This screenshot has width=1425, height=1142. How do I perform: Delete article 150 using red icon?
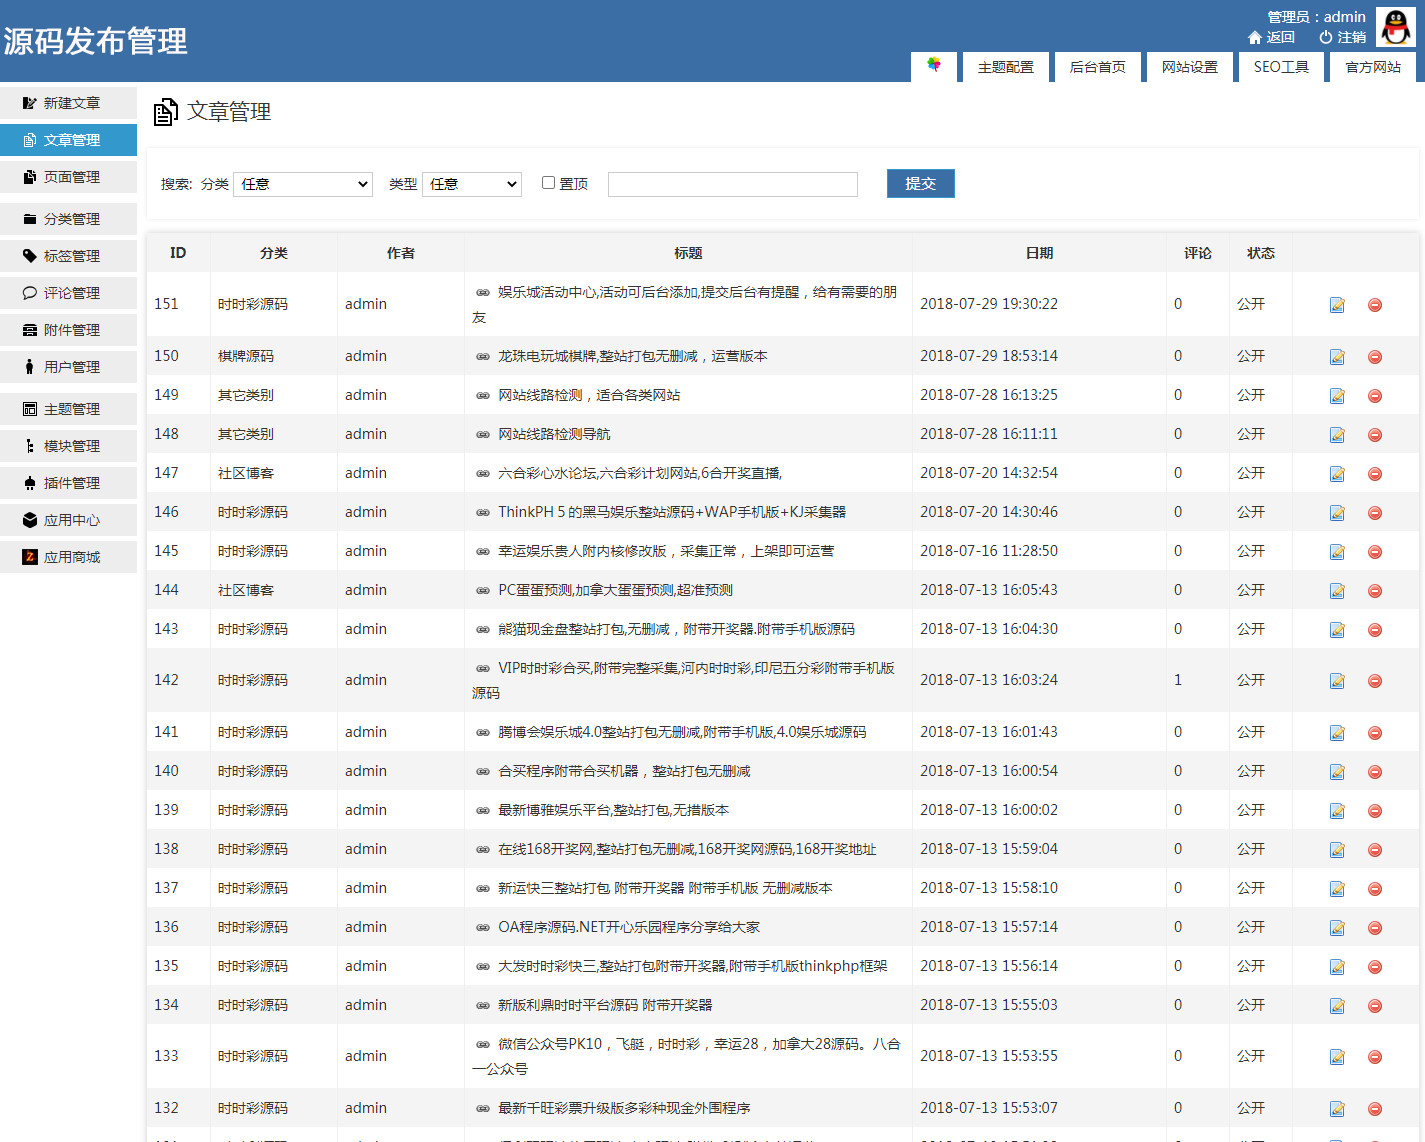click(x=1375, y=357)
